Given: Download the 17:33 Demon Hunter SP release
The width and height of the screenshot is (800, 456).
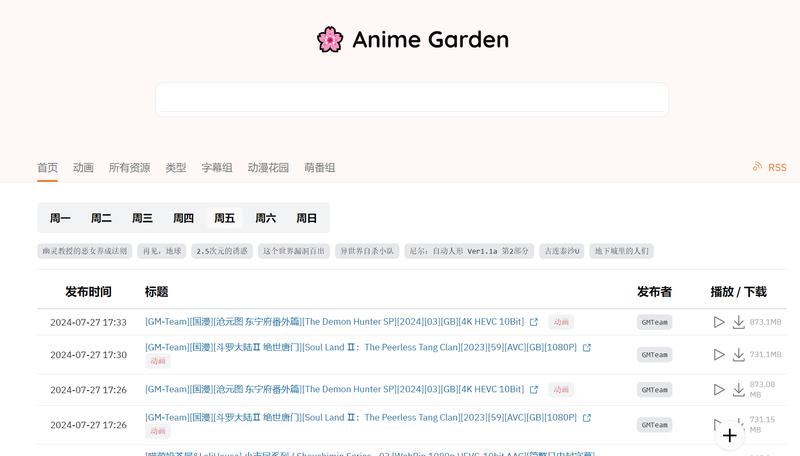Looking at the screenshot, I should coord(738,322).
